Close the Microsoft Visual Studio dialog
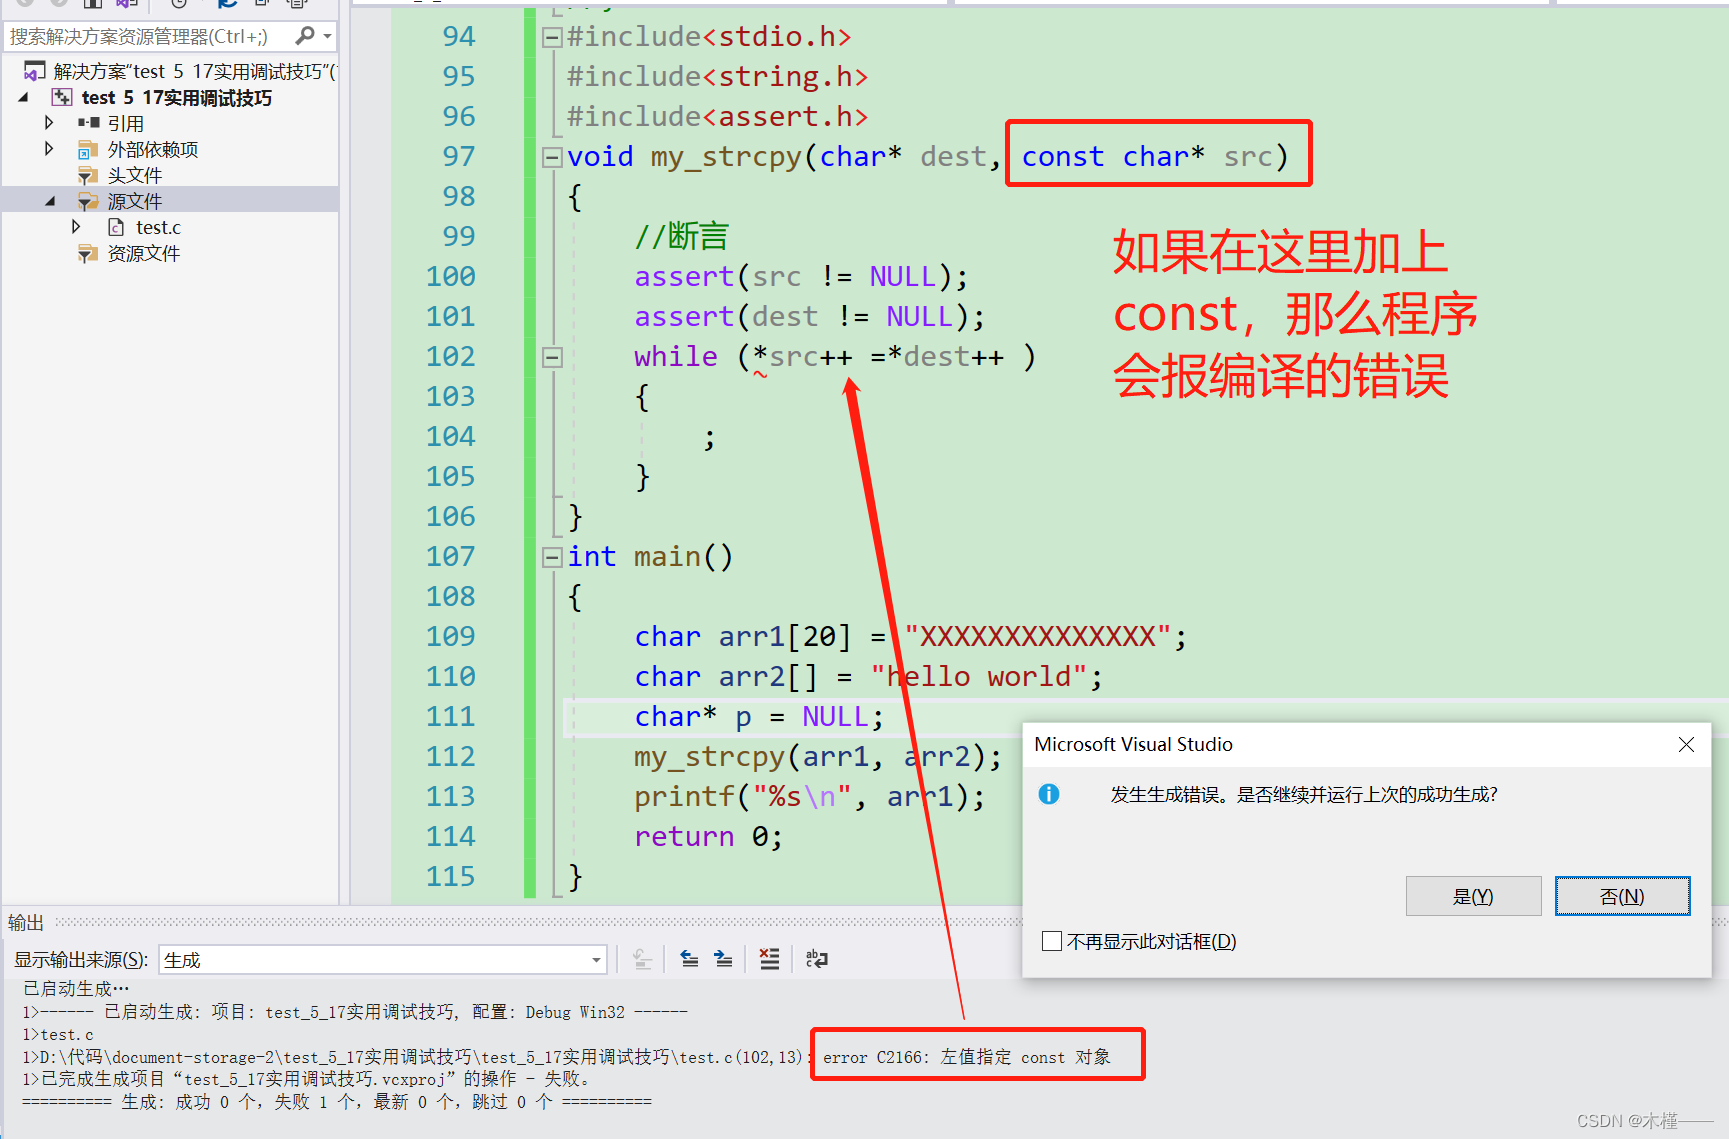The image size is (1729, 1139). [1686, 744]
